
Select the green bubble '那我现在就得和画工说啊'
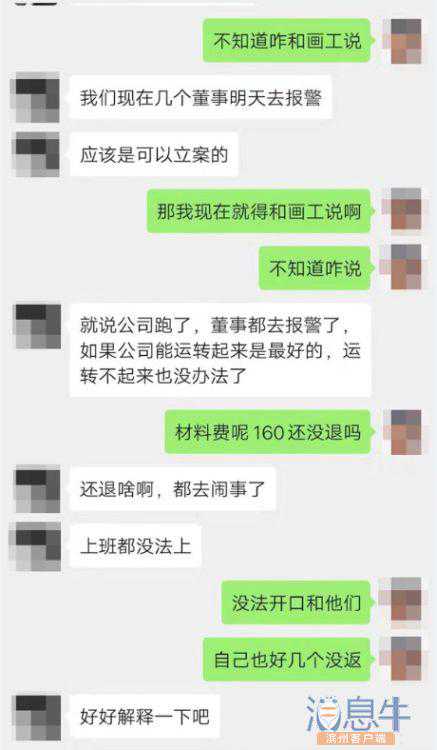click(259, 211)
